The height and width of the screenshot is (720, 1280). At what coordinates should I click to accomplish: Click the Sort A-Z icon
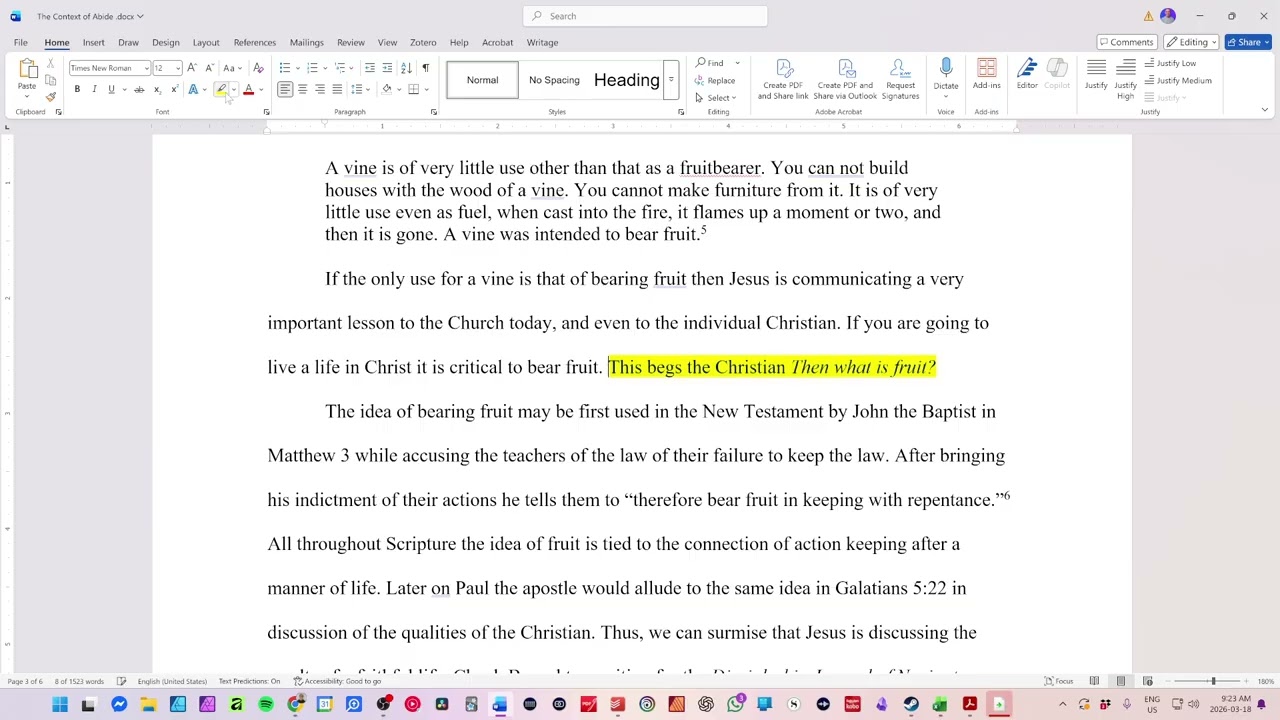click(406, 67)
